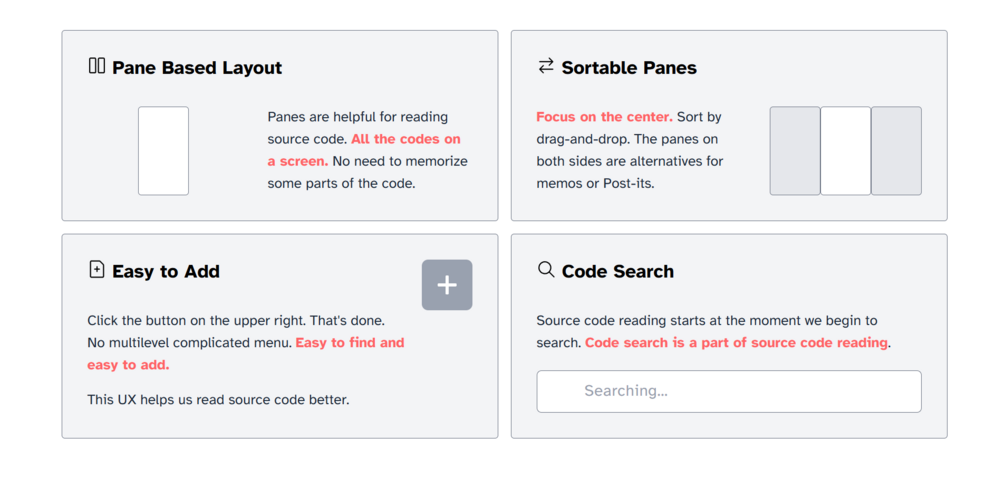Click "This UX helps us read" sentence
Viewport: 1005px width, 496px height.
pos(218,400)
